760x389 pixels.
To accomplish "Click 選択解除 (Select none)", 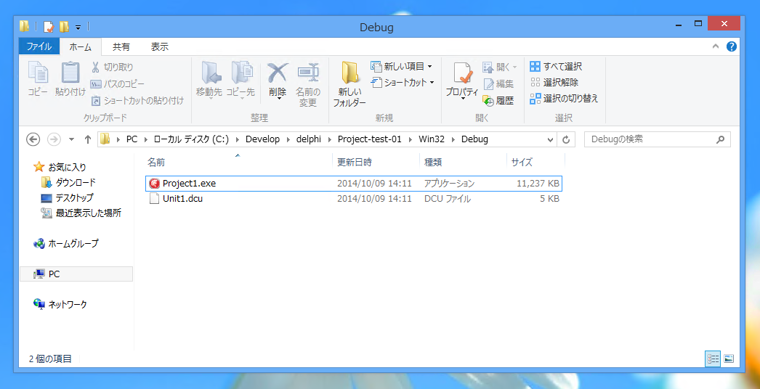I will [x=554, y=82].
